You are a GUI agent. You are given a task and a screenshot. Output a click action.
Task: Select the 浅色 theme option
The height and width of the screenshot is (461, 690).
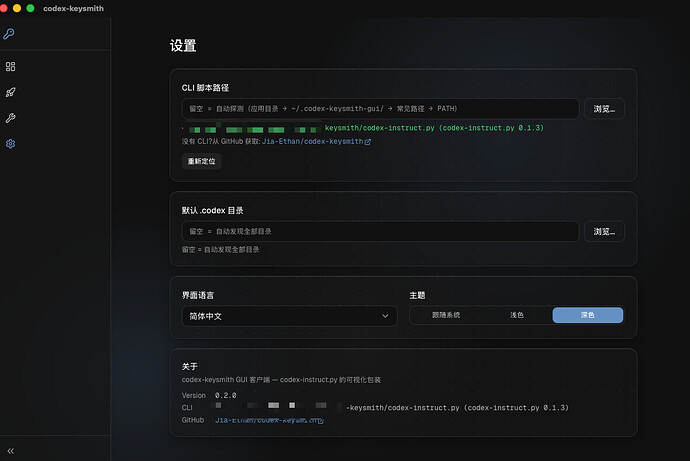click(x=517, y=315)
